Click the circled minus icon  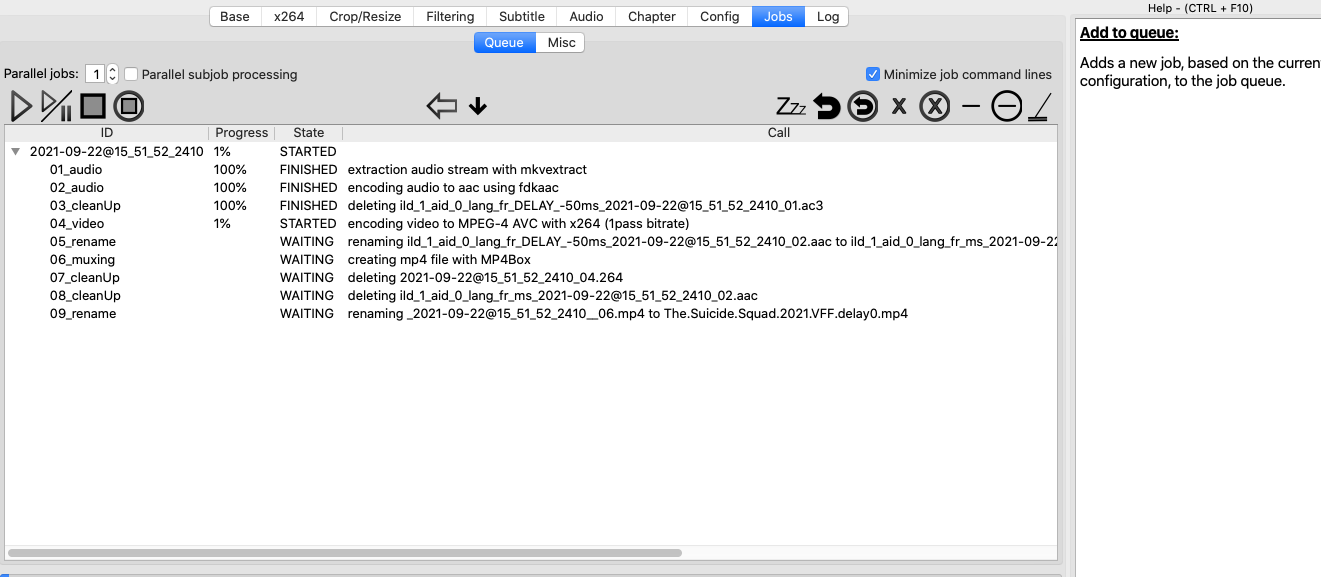pyautogui.click(x=1006, y=106)
